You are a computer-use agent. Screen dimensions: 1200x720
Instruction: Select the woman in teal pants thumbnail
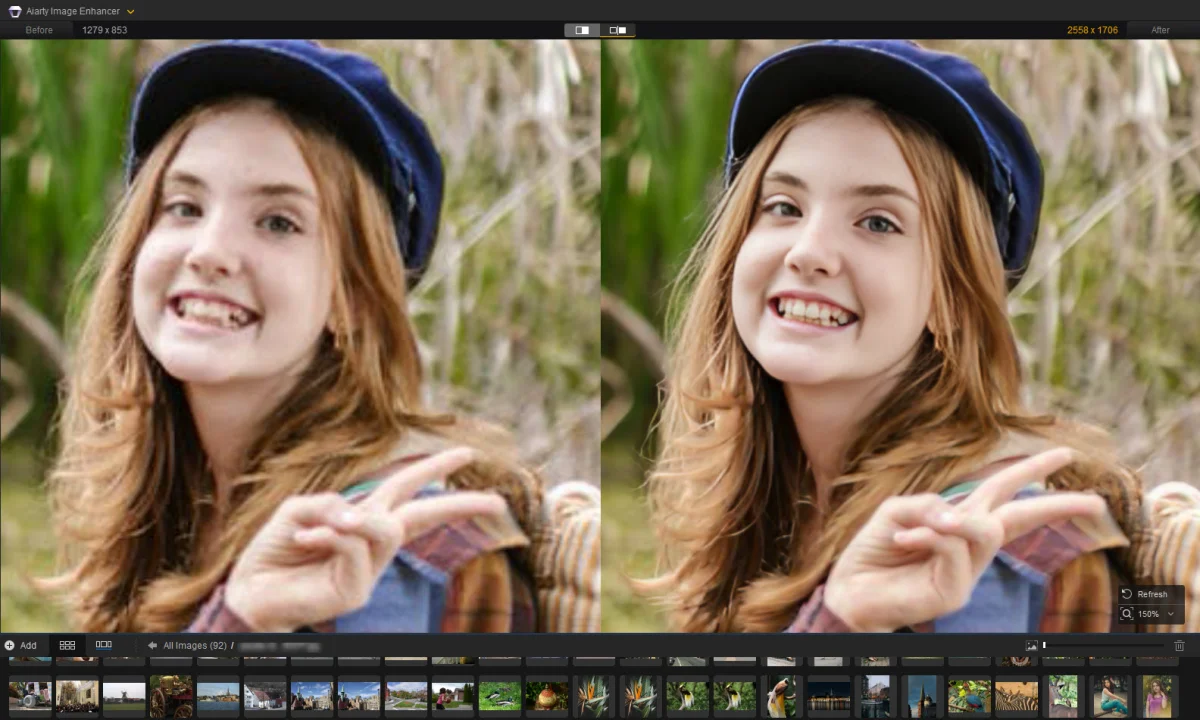(x=1110, y=695)
